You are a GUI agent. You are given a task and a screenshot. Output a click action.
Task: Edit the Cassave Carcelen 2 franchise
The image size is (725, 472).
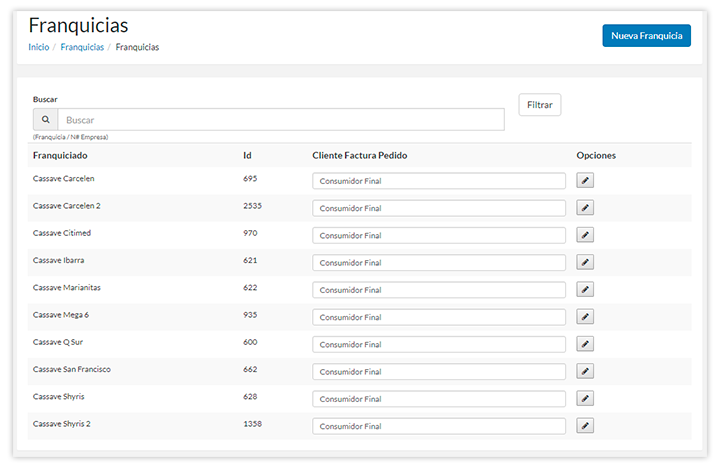586,208
